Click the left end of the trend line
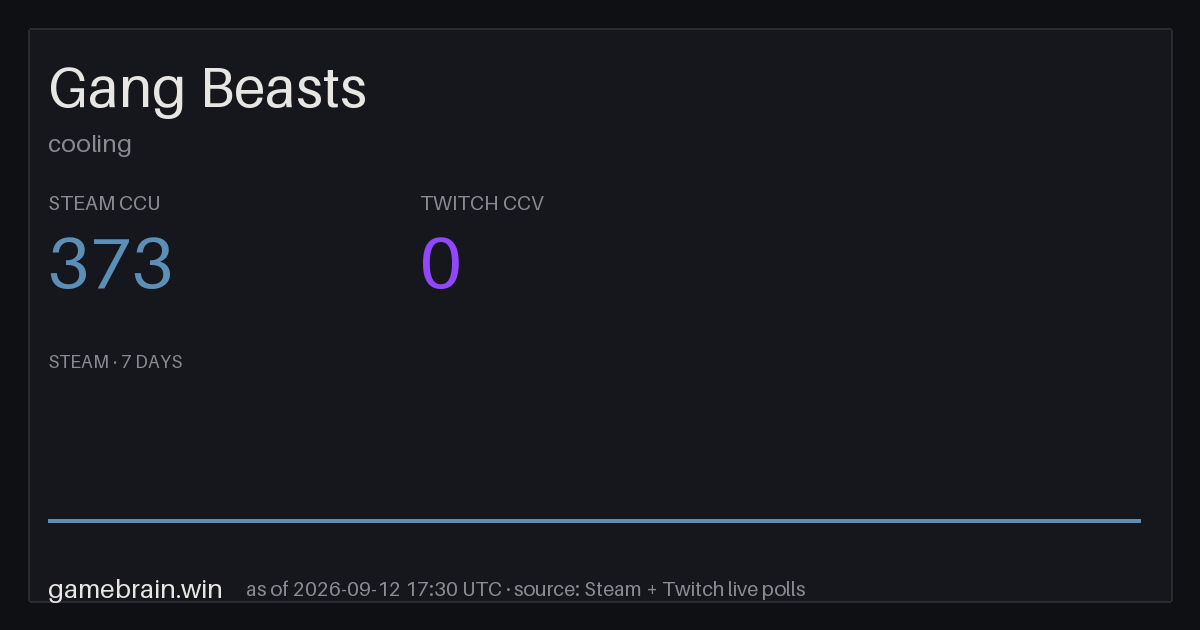Screen dimensions: 1200x630 point(50,520)
